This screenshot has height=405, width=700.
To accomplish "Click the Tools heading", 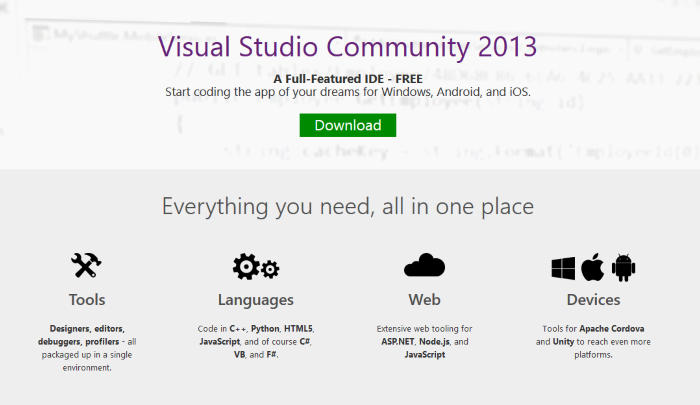I will point(87,300).
